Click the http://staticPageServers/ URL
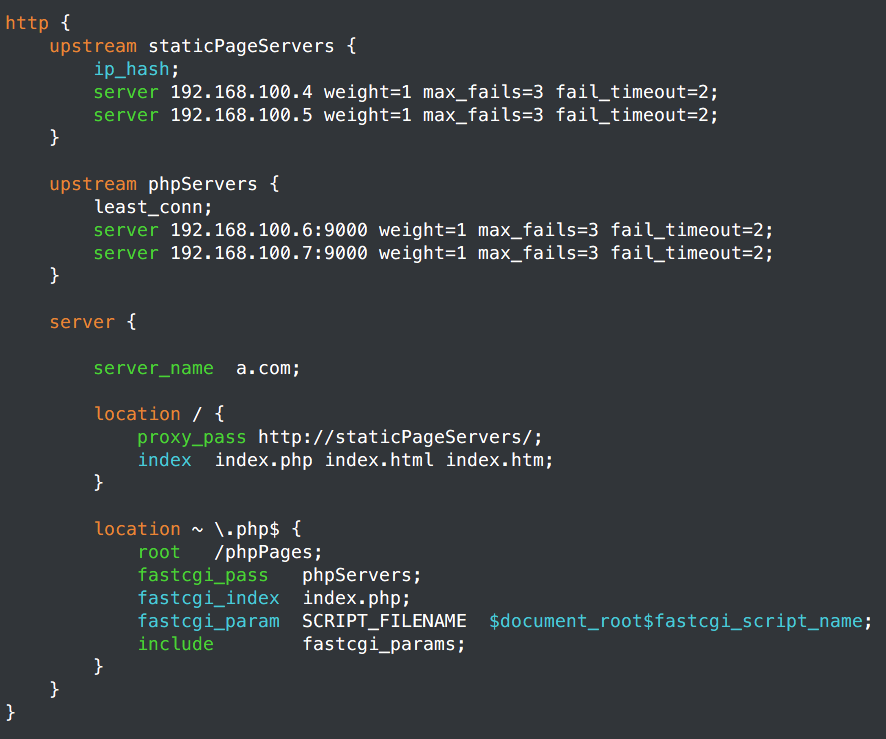Image resolution: width=886 pixels, height=739 pixels. (x=395, y=437)
